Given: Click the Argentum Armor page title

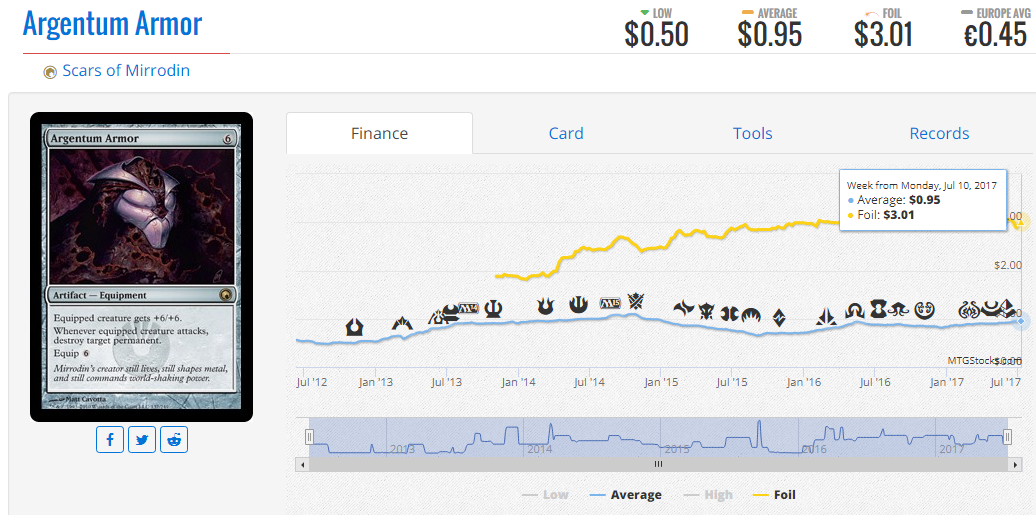Looking at the screenshot, I should [x=112, y=24].
